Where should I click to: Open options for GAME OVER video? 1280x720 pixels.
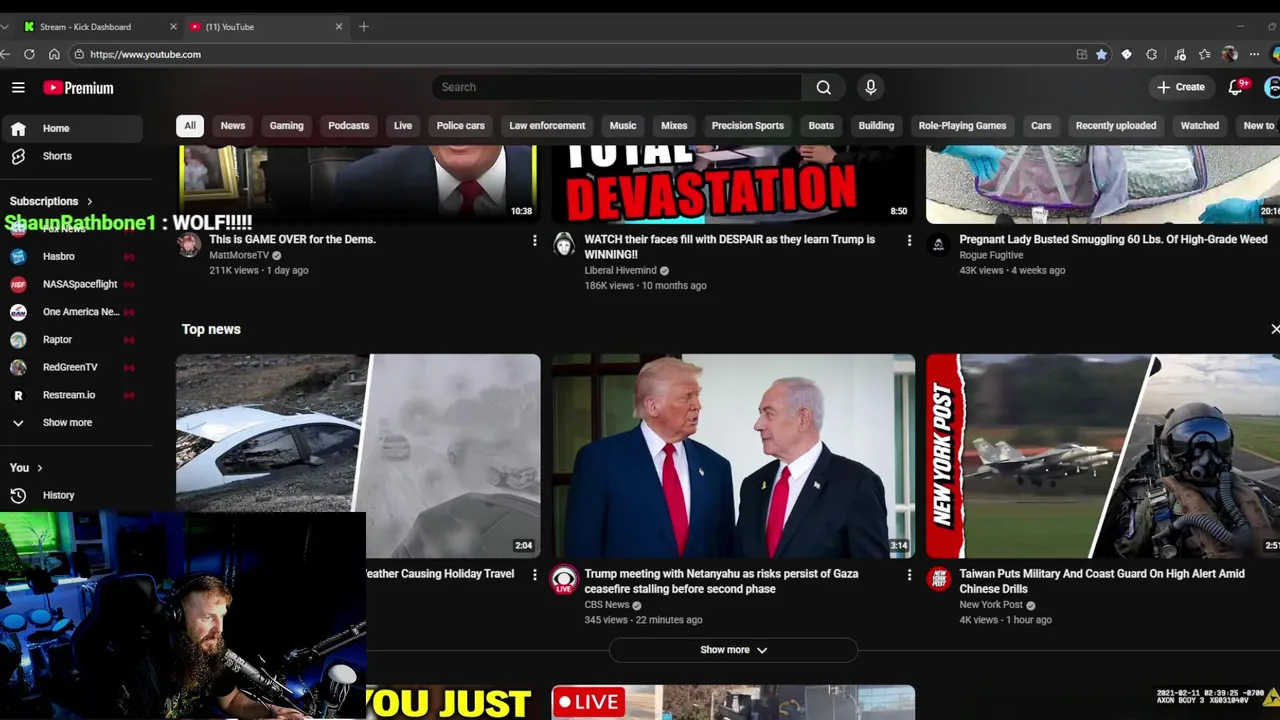pyautogui.click(x=534, y=241)
